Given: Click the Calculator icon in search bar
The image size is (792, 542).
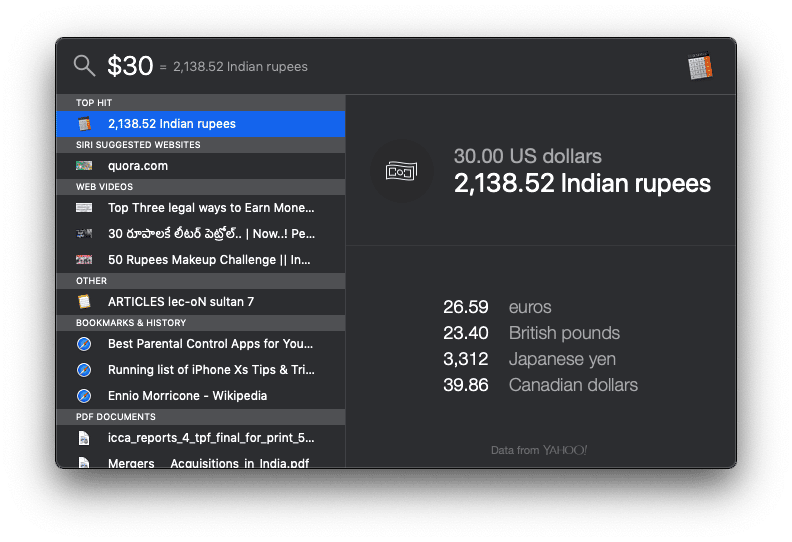Looking at the screenshot, I should [x=700, y=66].
